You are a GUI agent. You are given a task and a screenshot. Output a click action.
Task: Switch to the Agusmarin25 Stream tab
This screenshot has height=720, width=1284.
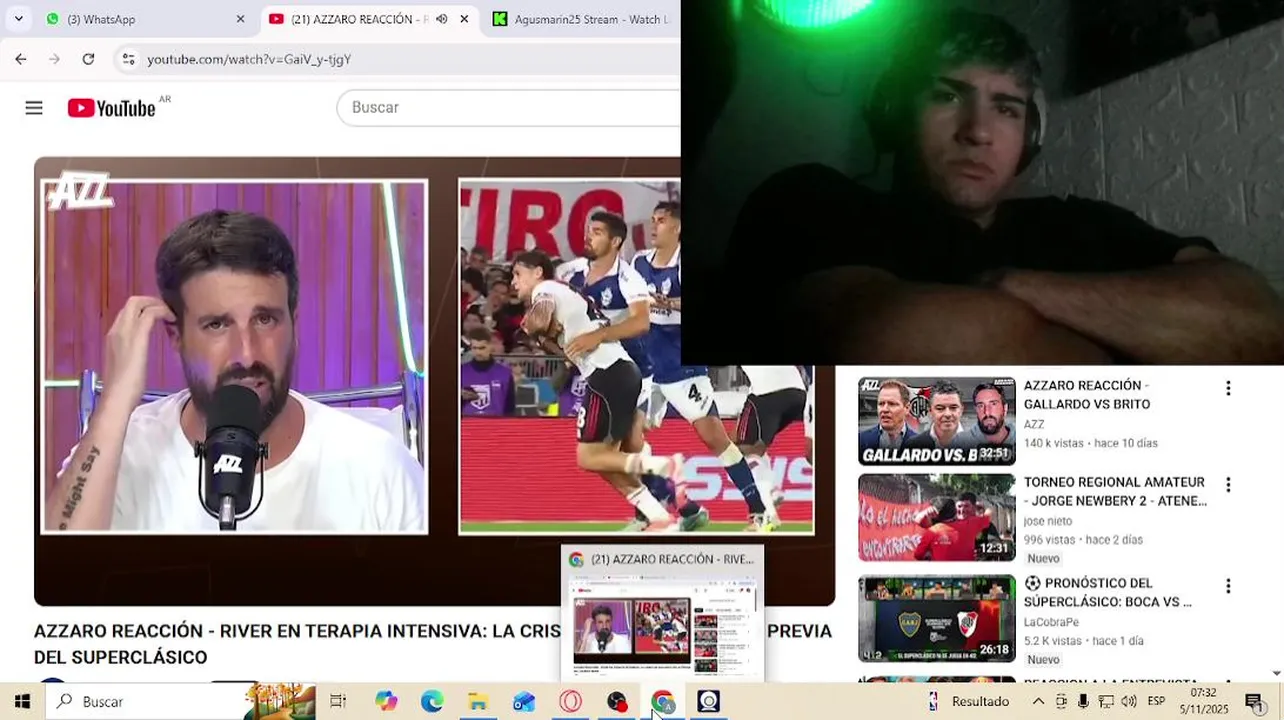(581, 19)
